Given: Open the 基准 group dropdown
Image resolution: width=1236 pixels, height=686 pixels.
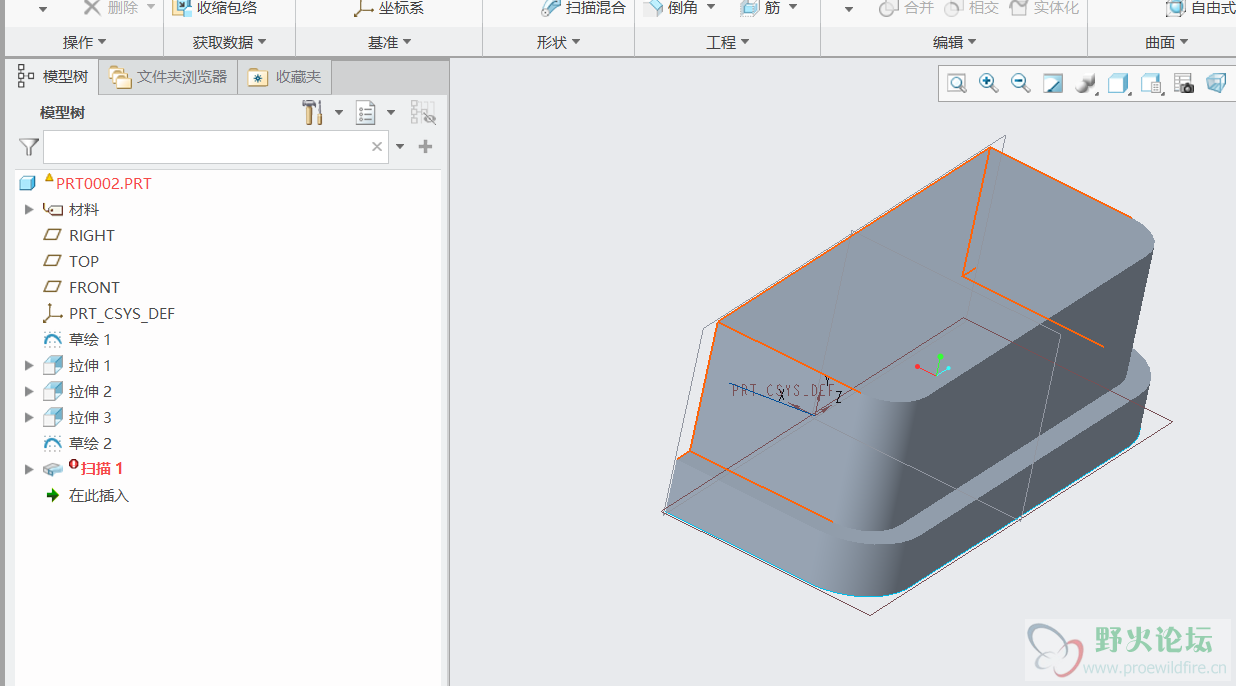Looking at the screenshot, I should (x=389, y=42).
